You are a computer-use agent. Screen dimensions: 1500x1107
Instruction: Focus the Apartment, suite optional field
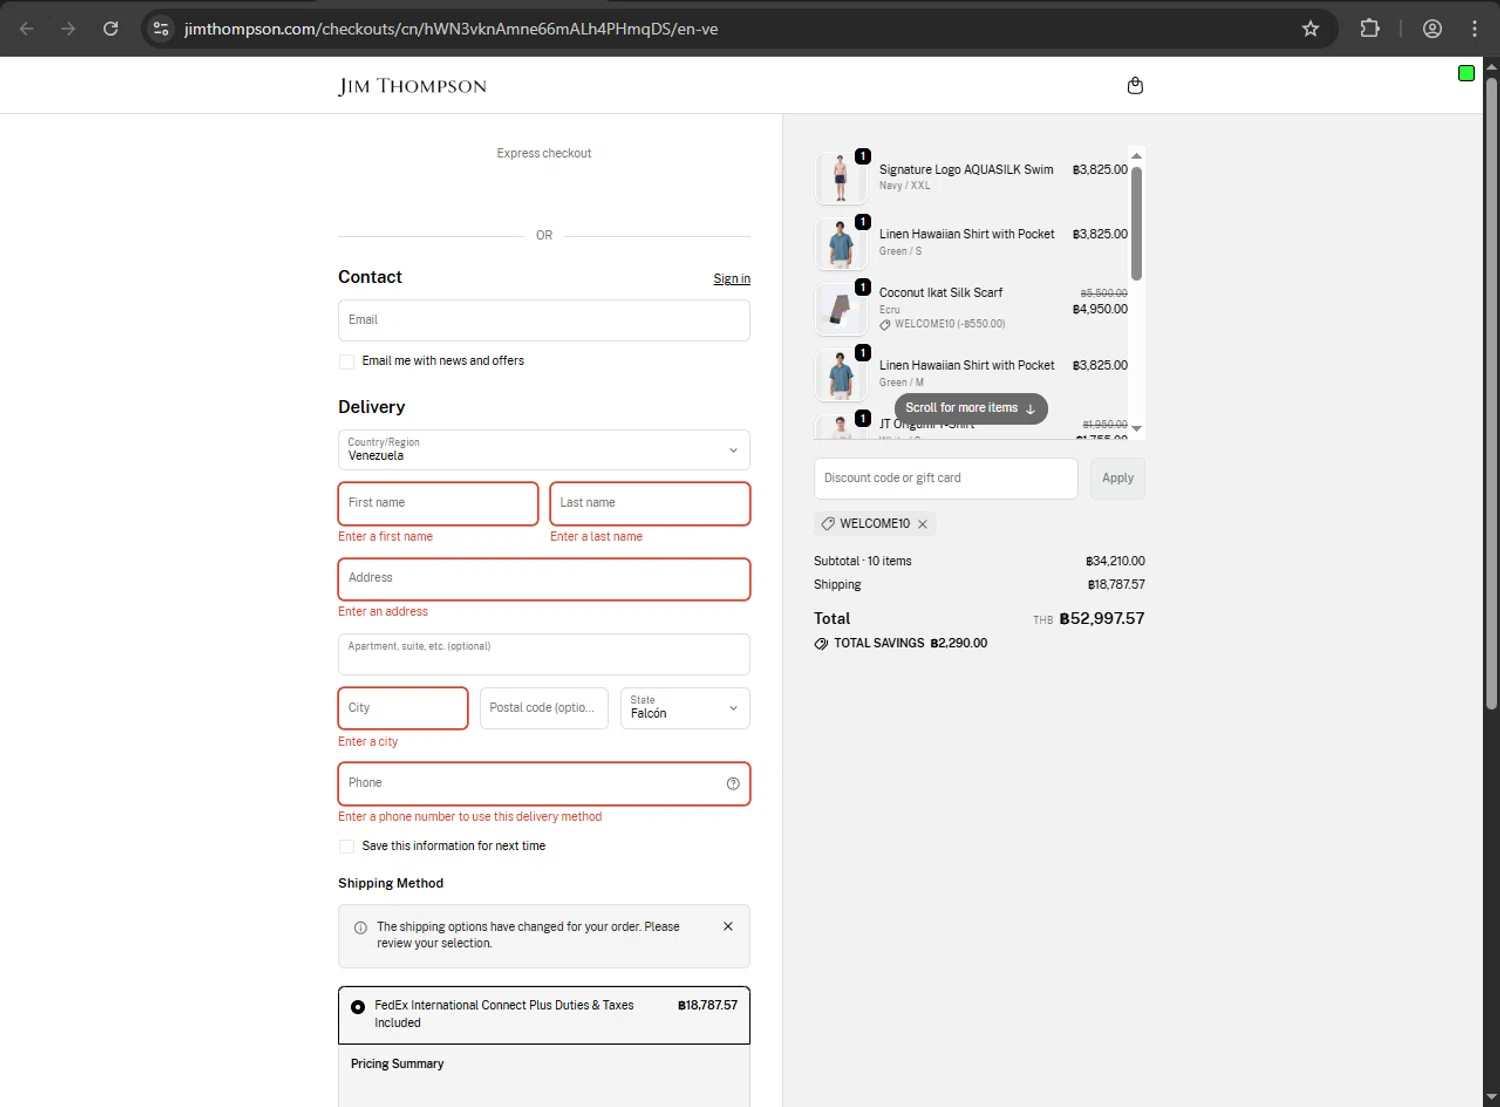pyautogui.click(x=544, y=654)
